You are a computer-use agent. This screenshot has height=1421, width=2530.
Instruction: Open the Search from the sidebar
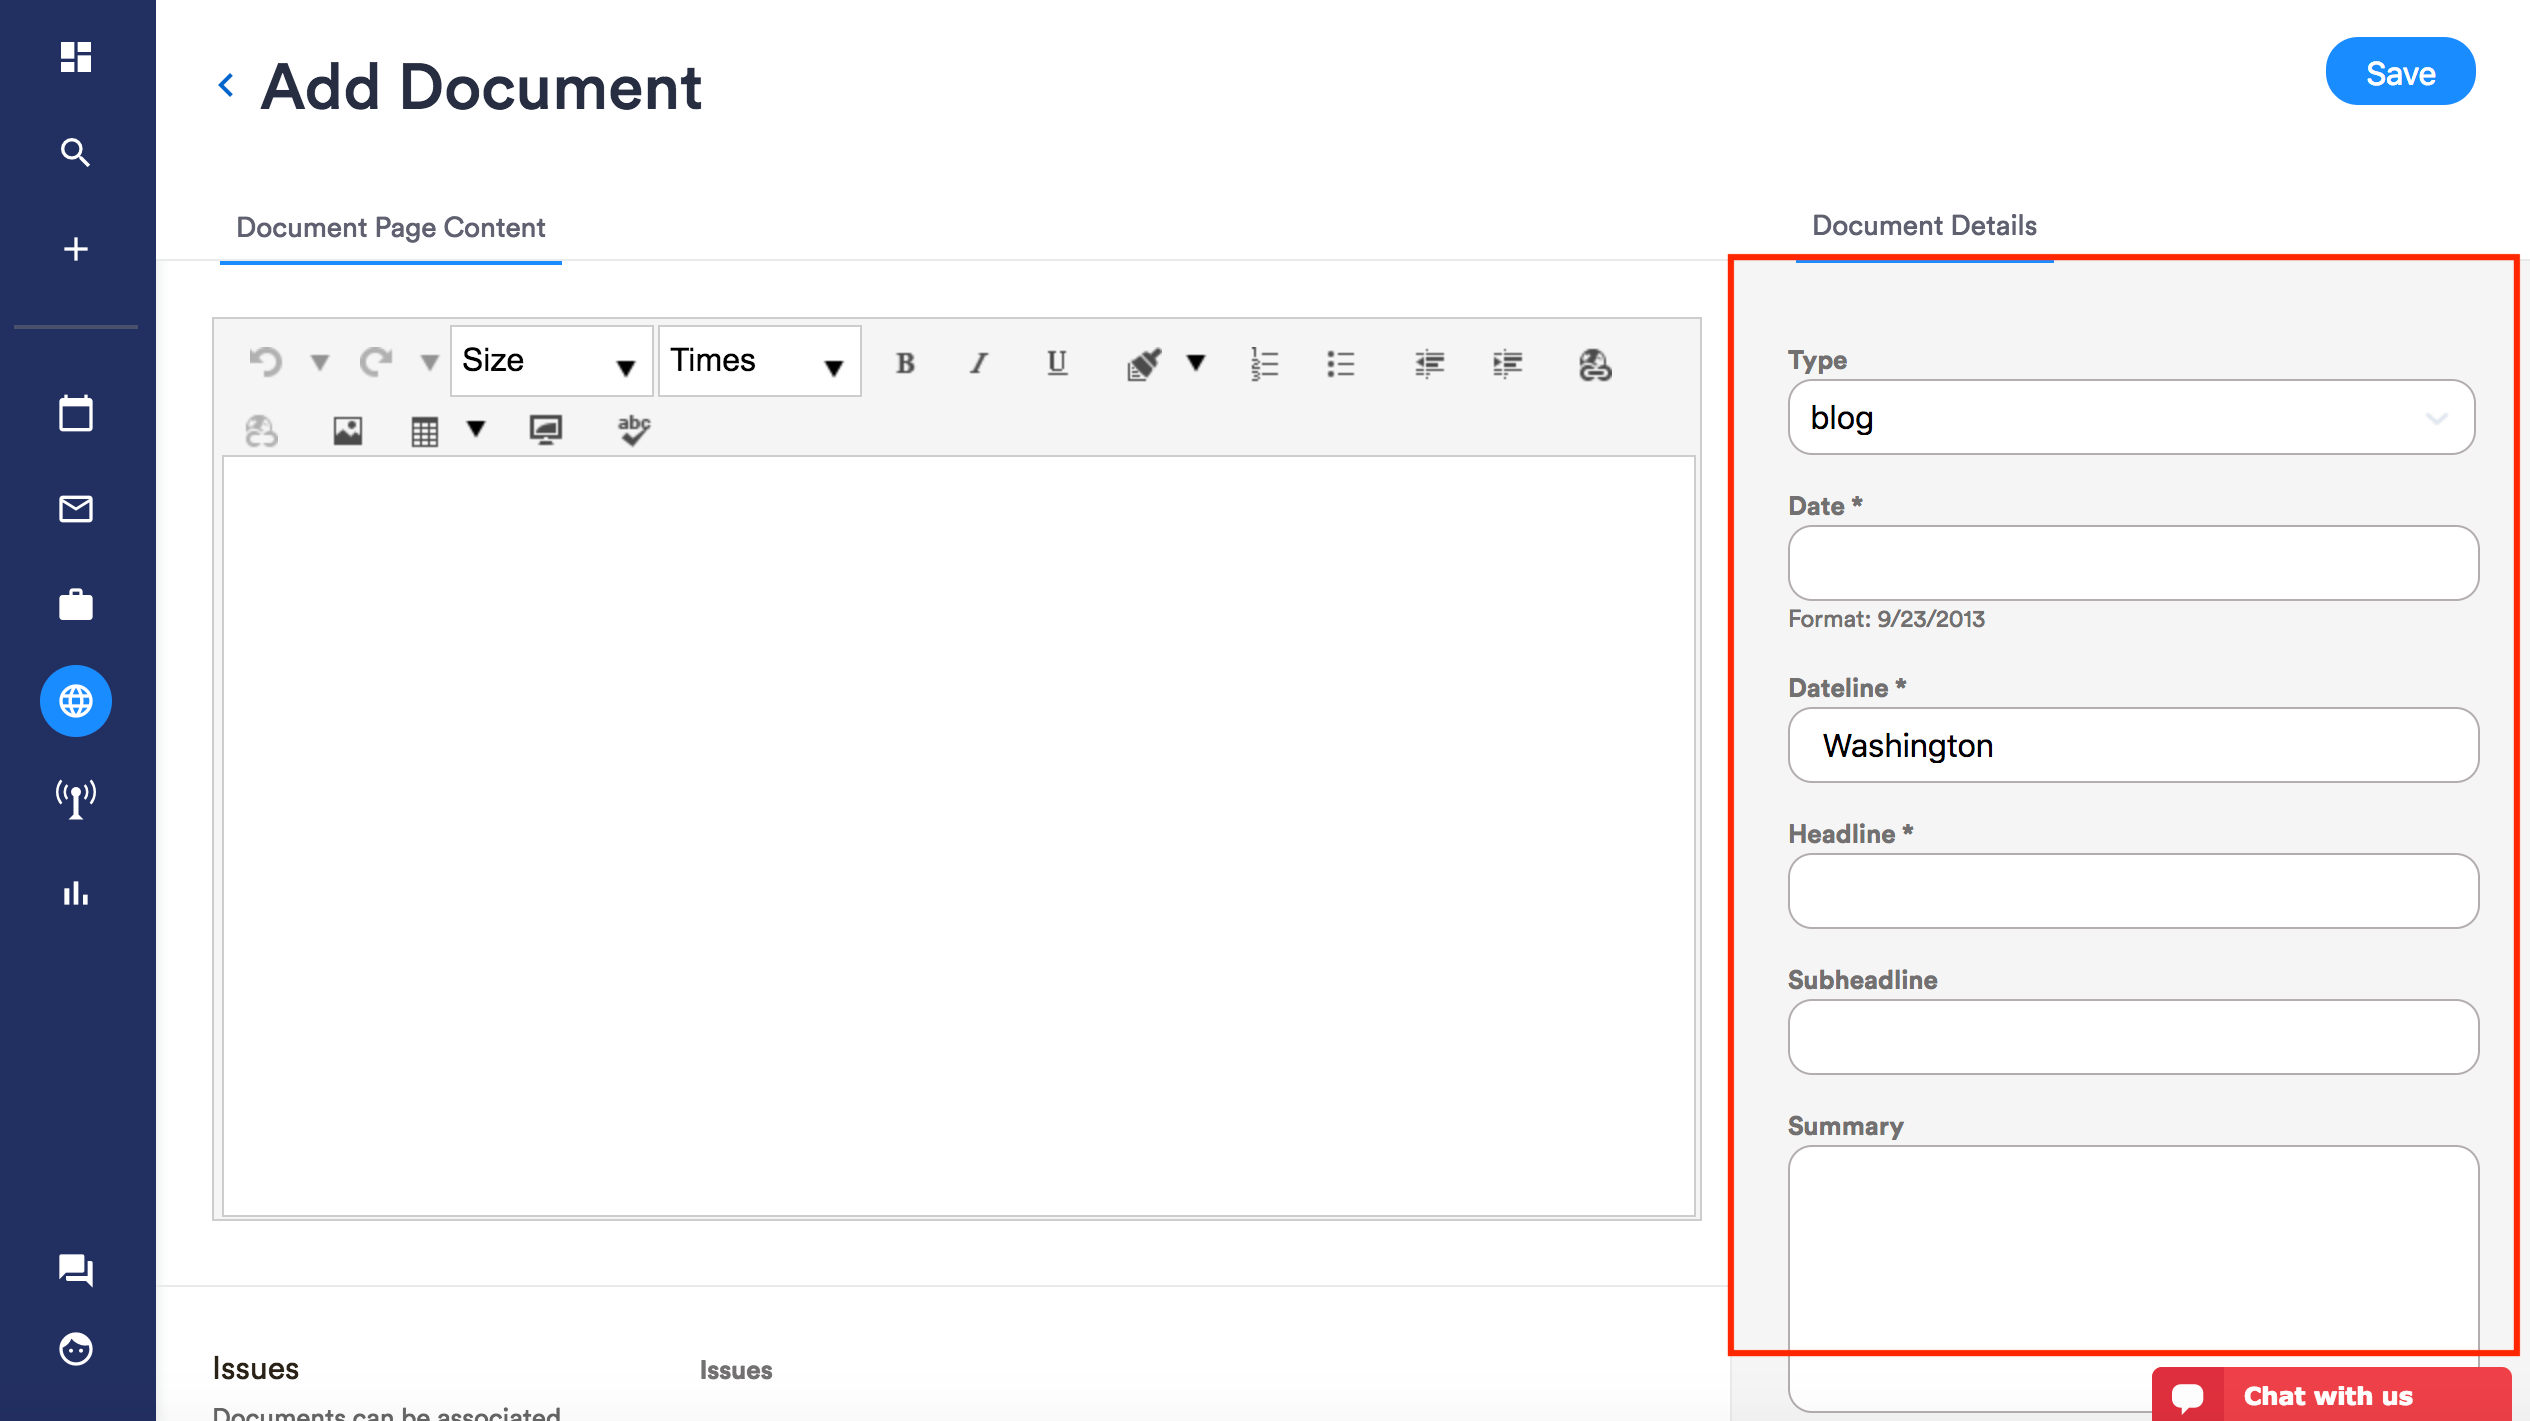[x=75, y=152]
